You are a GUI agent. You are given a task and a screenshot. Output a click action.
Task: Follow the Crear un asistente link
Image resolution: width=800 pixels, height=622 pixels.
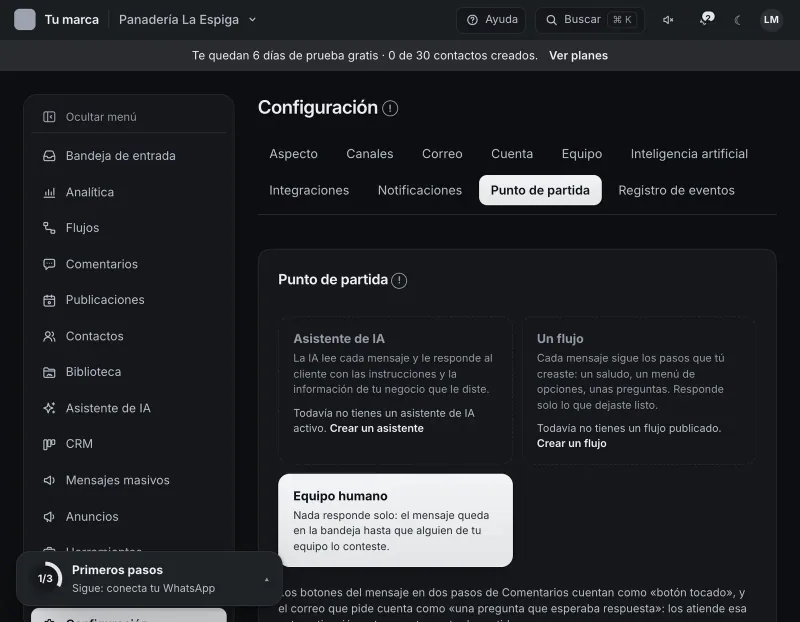pyautogui.click(x=377, y=428)
